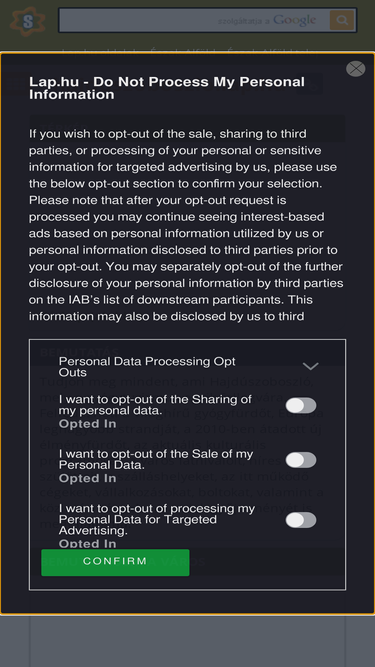The height and width of the screenshot is (667, 375).
Task: Toggle opt-out of Sharing personal data
Action: click(301, 405)
